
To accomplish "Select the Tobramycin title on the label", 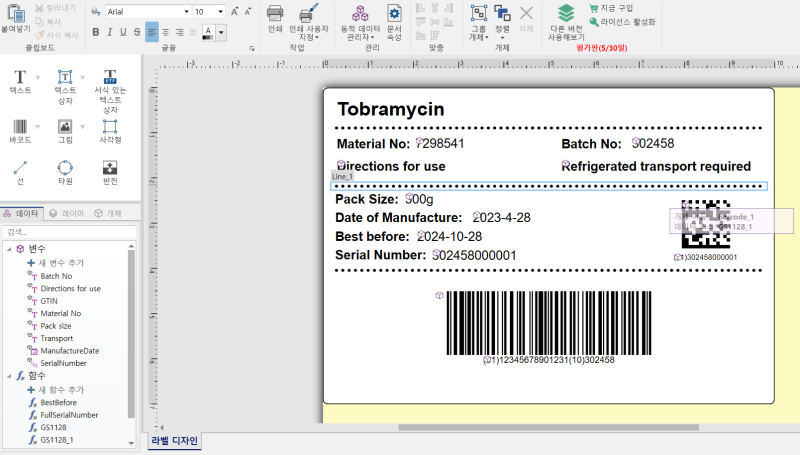I will tap(391, 109).
